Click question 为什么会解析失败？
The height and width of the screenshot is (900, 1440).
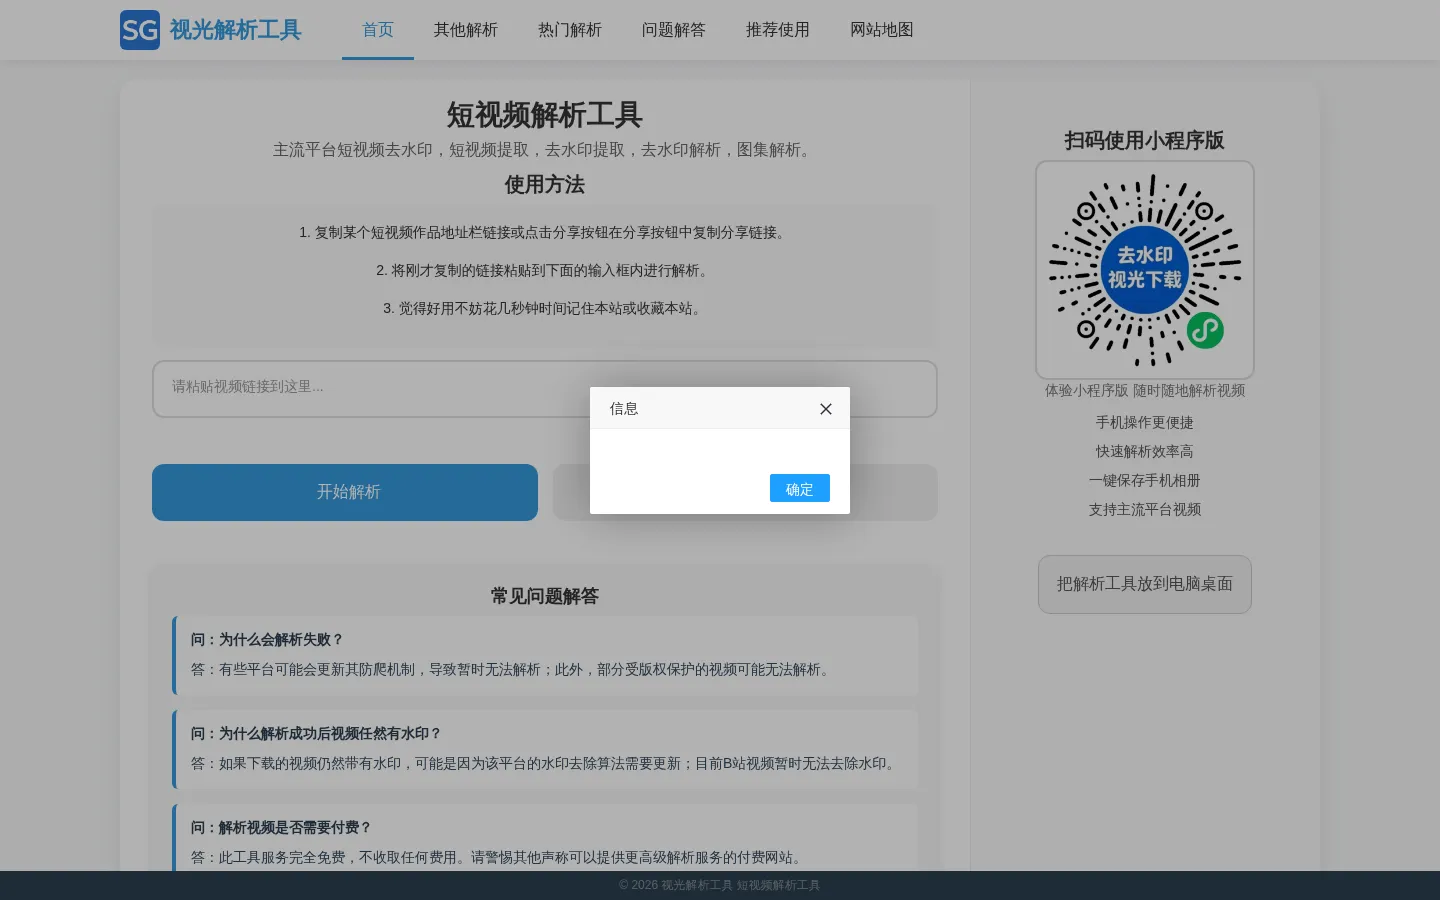click(267, 639)
